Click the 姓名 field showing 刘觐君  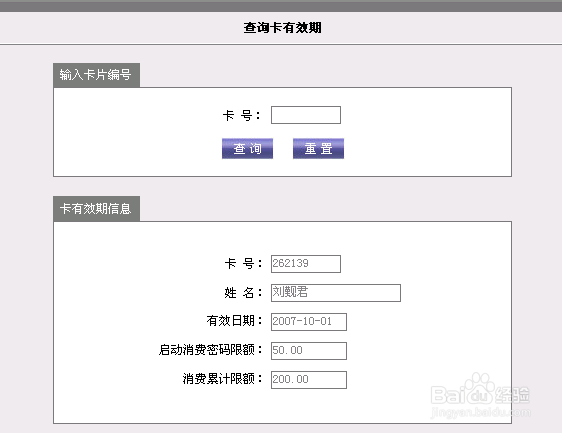[336, 293]
